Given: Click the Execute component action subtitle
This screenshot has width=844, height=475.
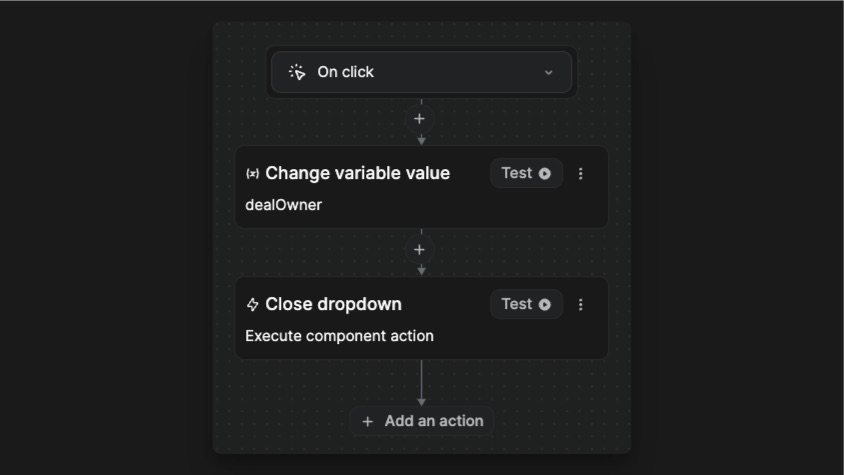Looking at the screenshot, I should coord(339,336).
